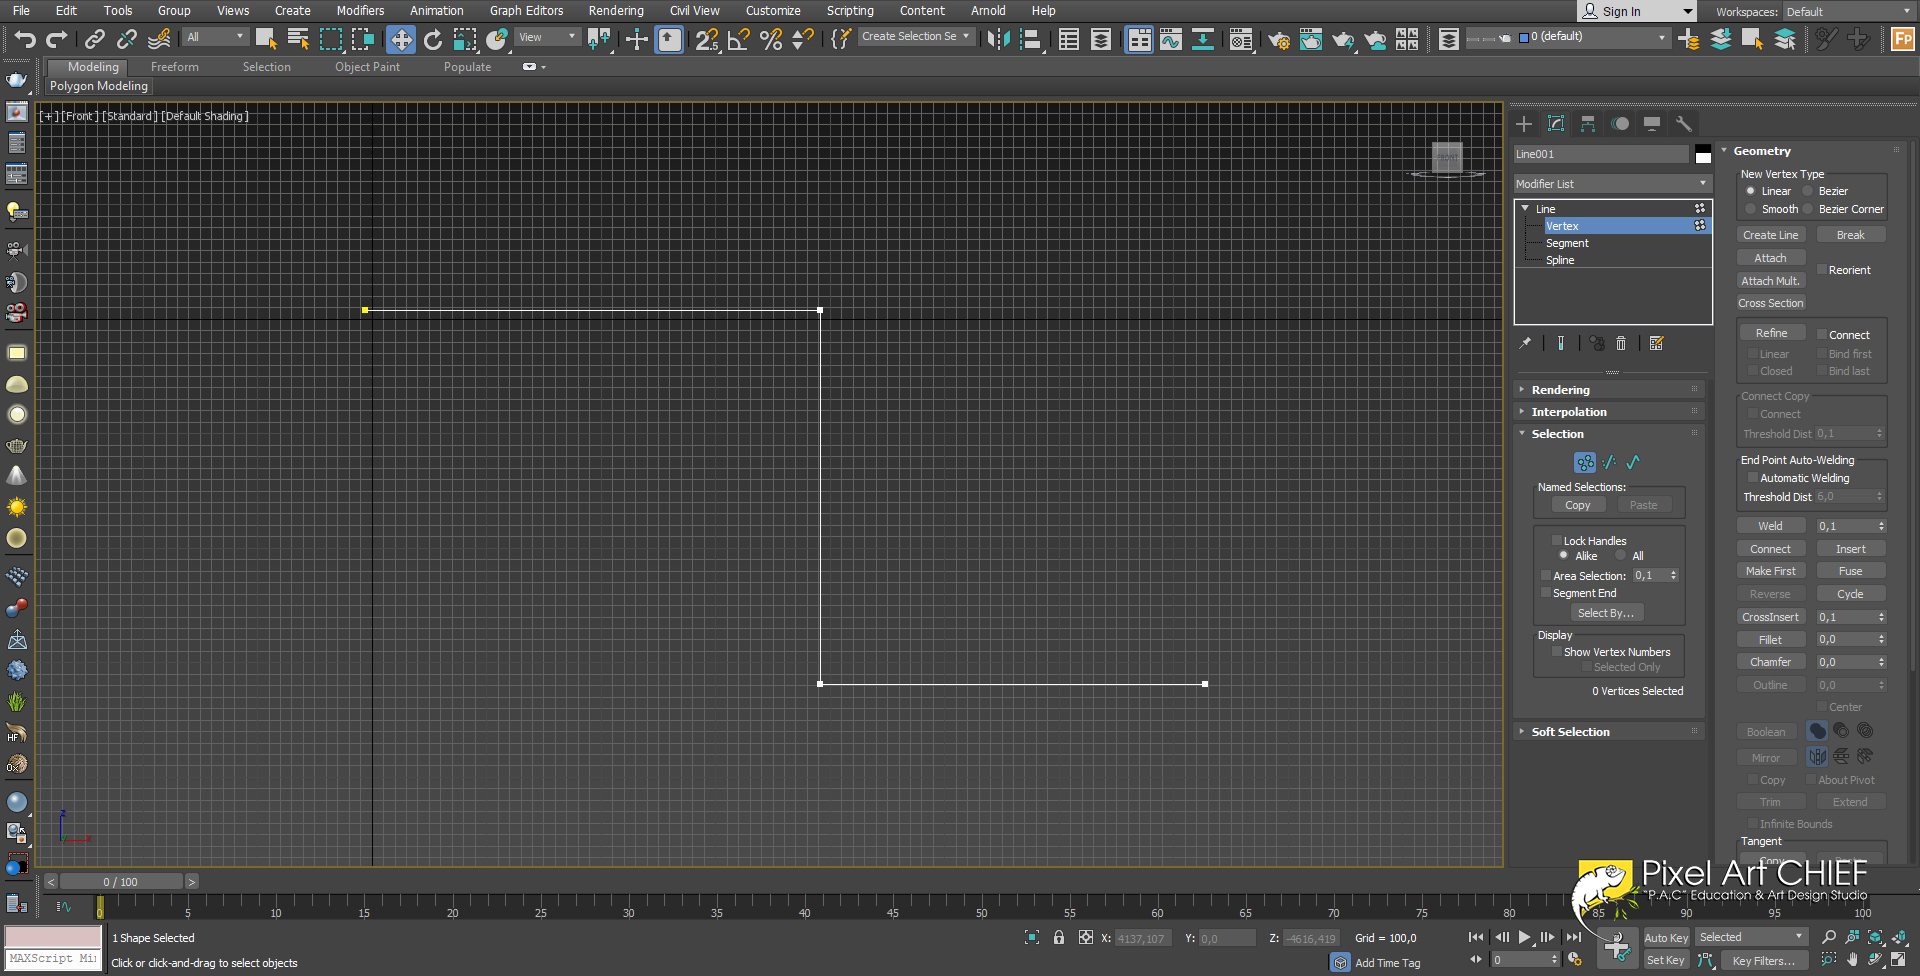Screen dimensions: 1920x976
Task: Open the Rendering menu
Action: (x=616, y=11)
